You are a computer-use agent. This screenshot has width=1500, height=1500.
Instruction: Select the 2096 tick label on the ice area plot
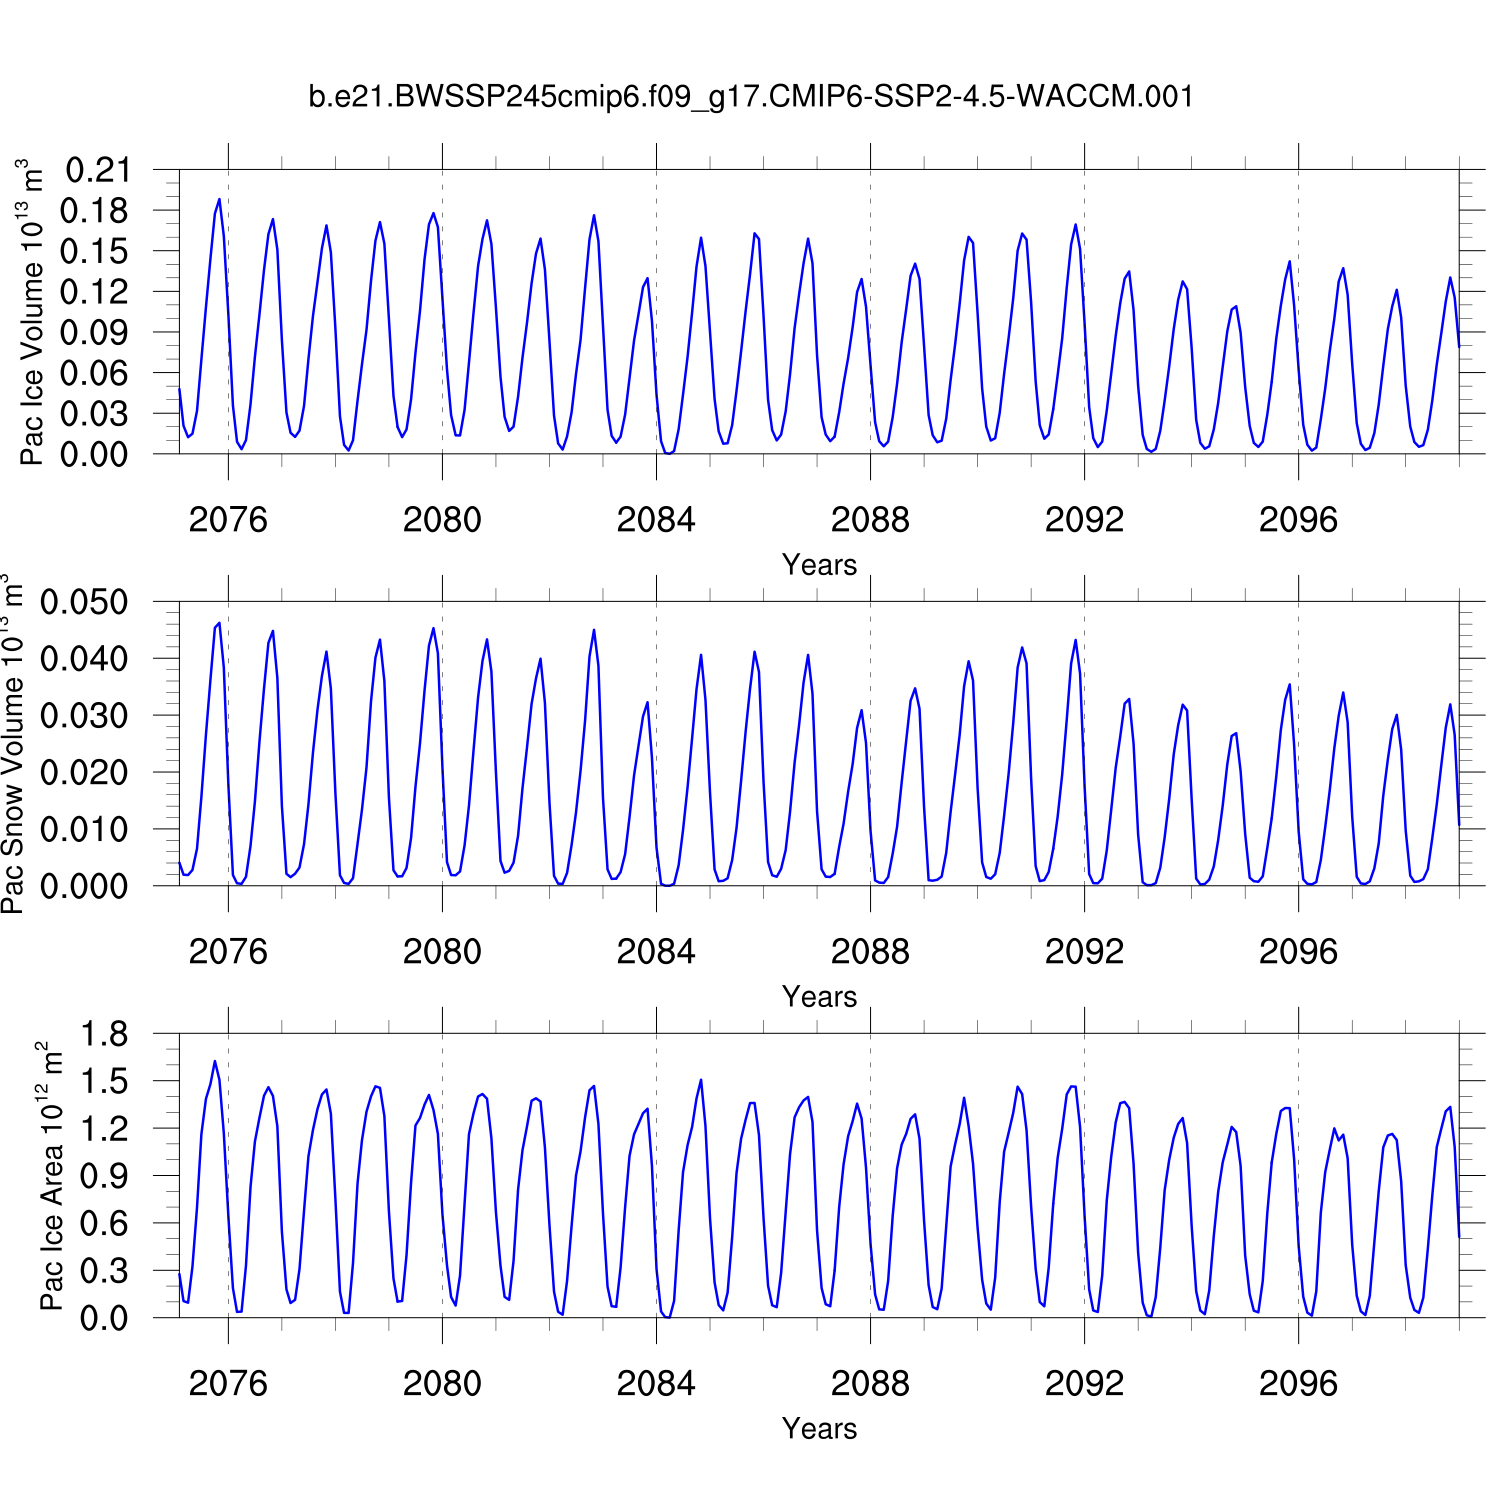(1298, 1384)
